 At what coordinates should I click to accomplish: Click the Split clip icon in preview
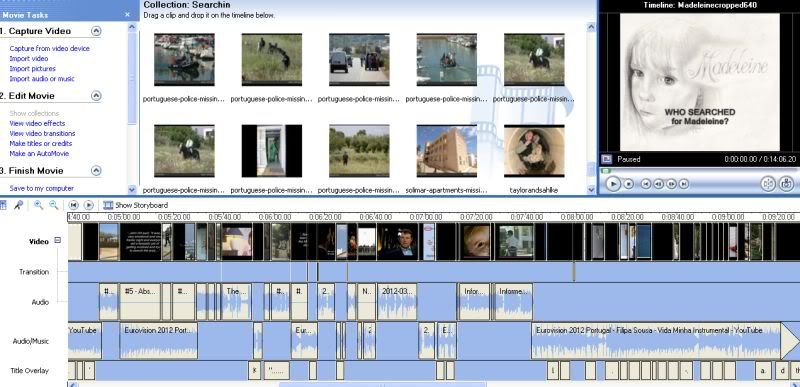(768, 184)
